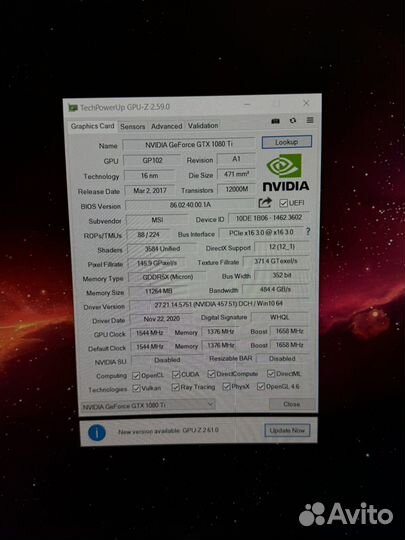Toggle the Ray Tracing checkbox
The image size is (405, 540).
tap(175, 387)
